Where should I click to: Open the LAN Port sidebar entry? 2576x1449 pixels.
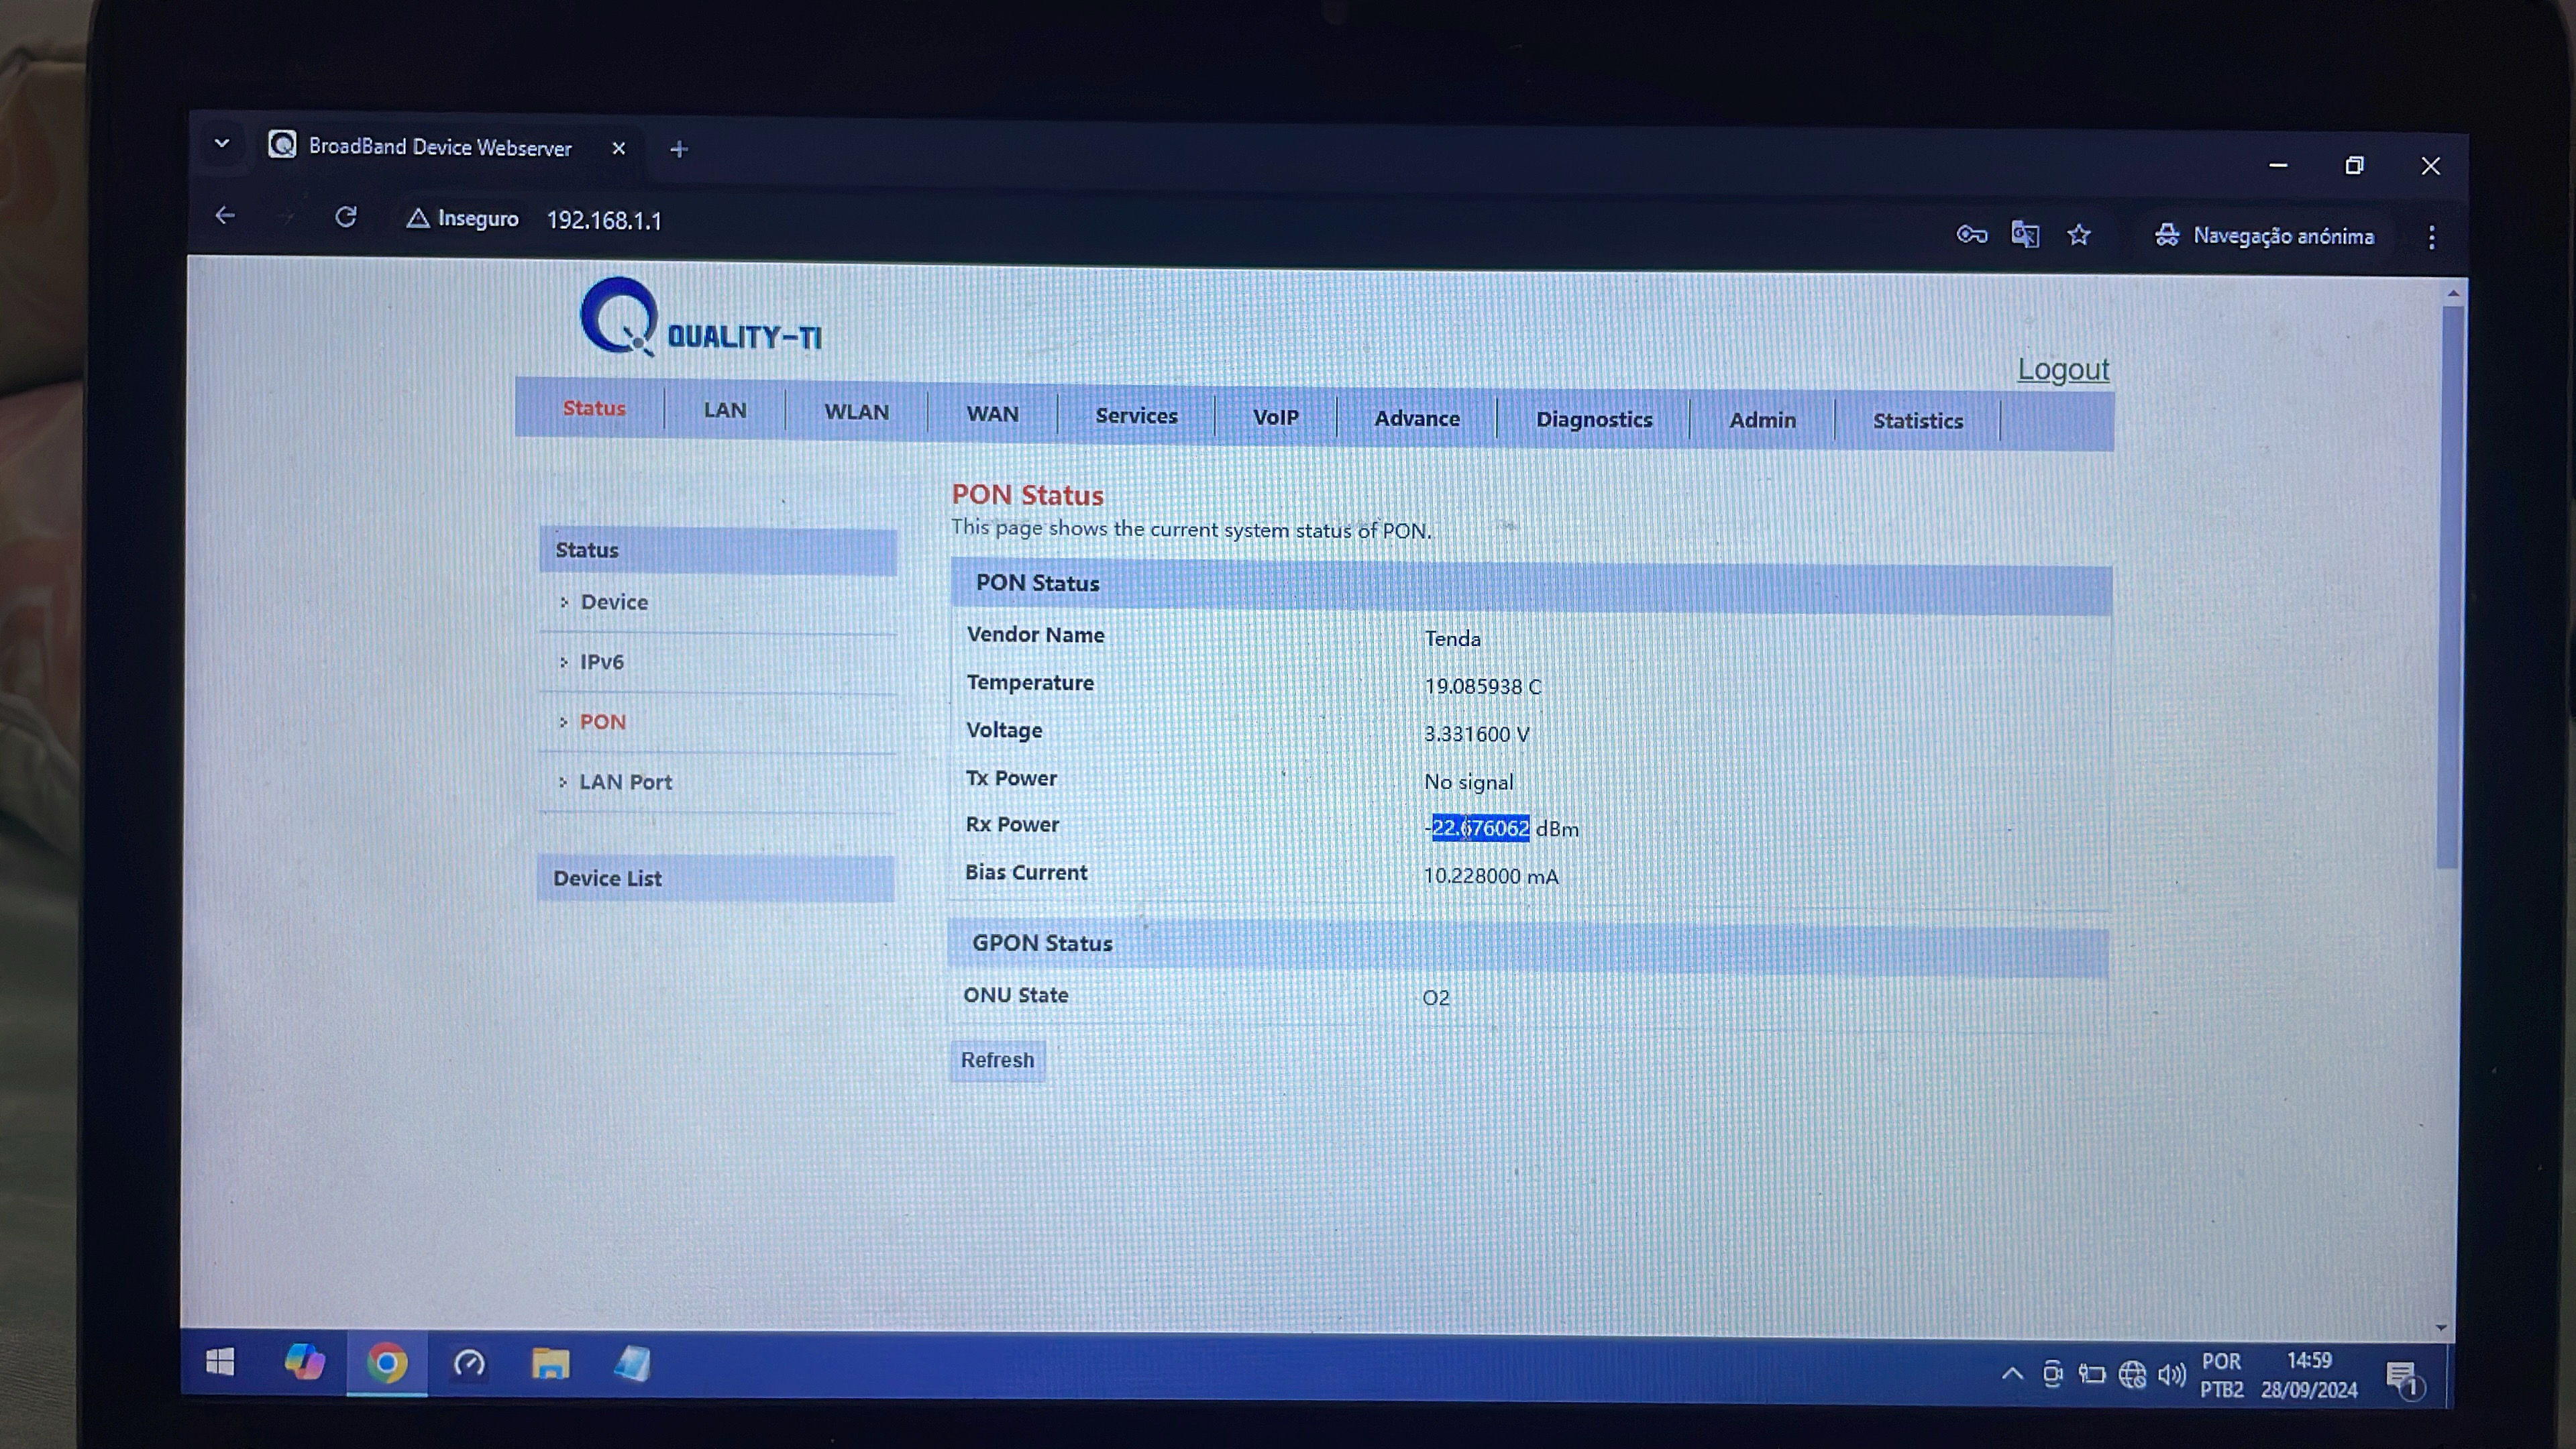(x=625, y=782)
